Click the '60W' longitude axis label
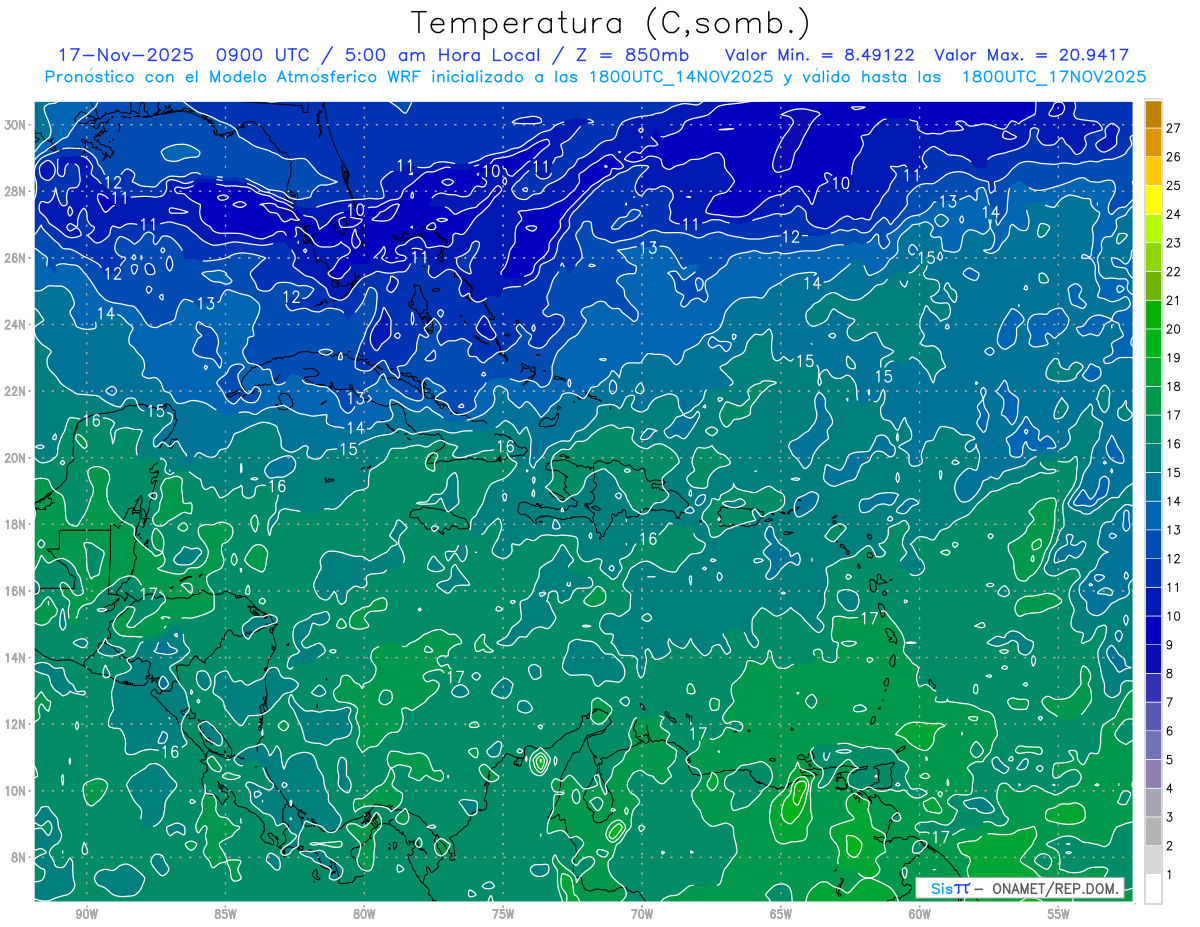Viewport: 1200px width, 927px height. (x=920, y=914)
